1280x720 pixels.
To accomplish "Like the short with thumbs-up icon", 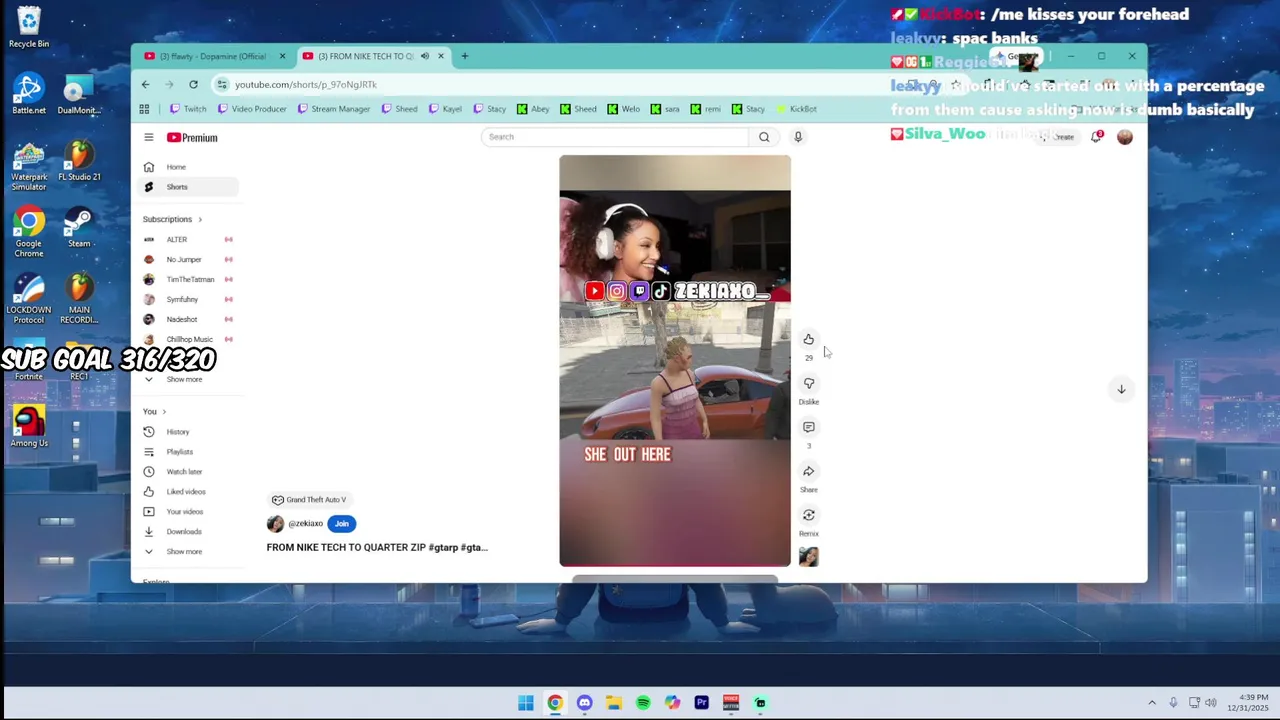I will pos(808,339).
